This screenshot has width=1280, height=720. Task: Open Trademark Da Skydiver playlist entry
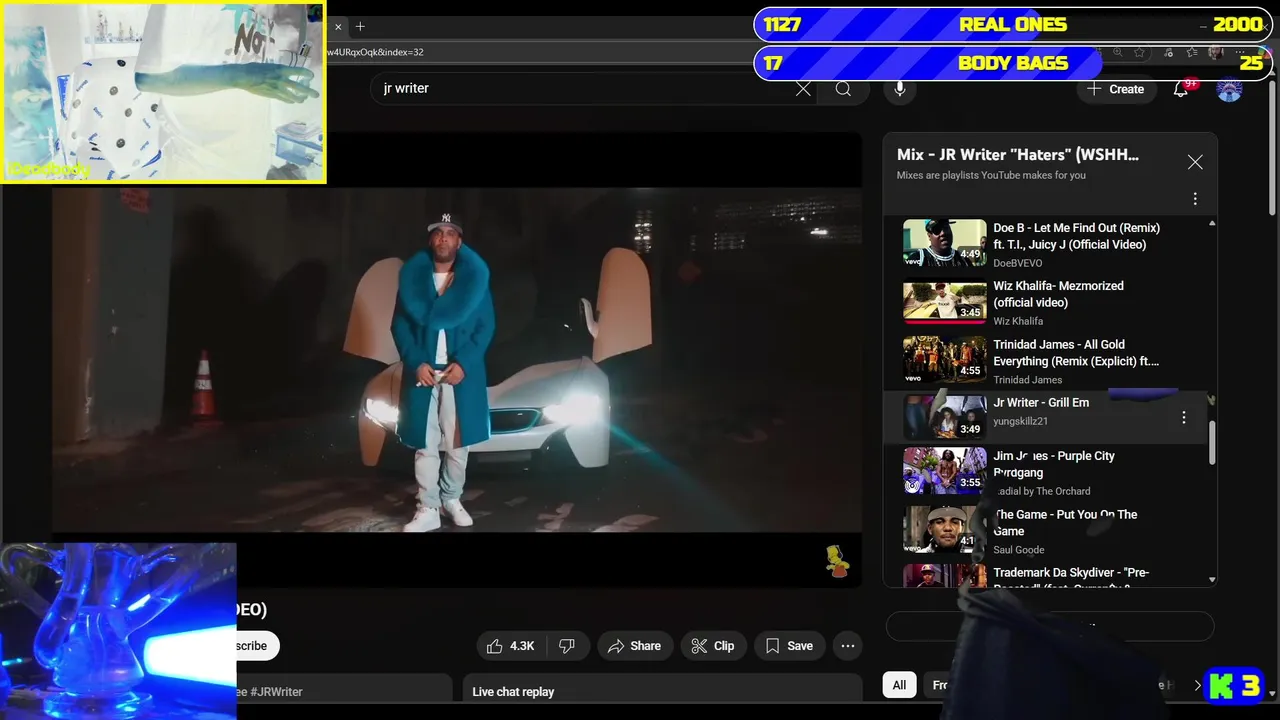click(1045, 576)
